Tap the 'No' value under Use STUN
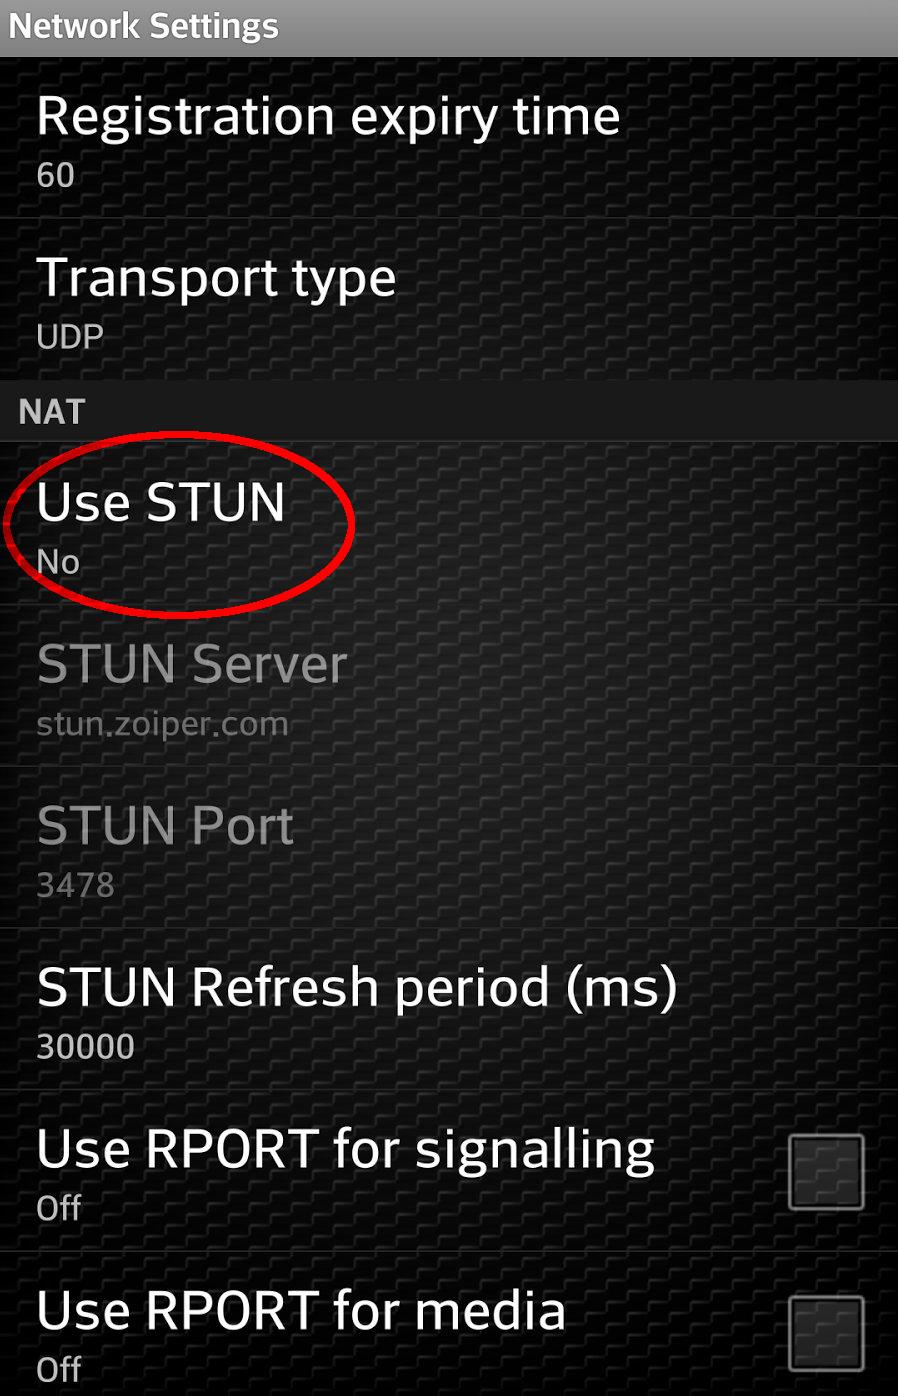This screenshot has height=1396, width=898. (58, 562)
